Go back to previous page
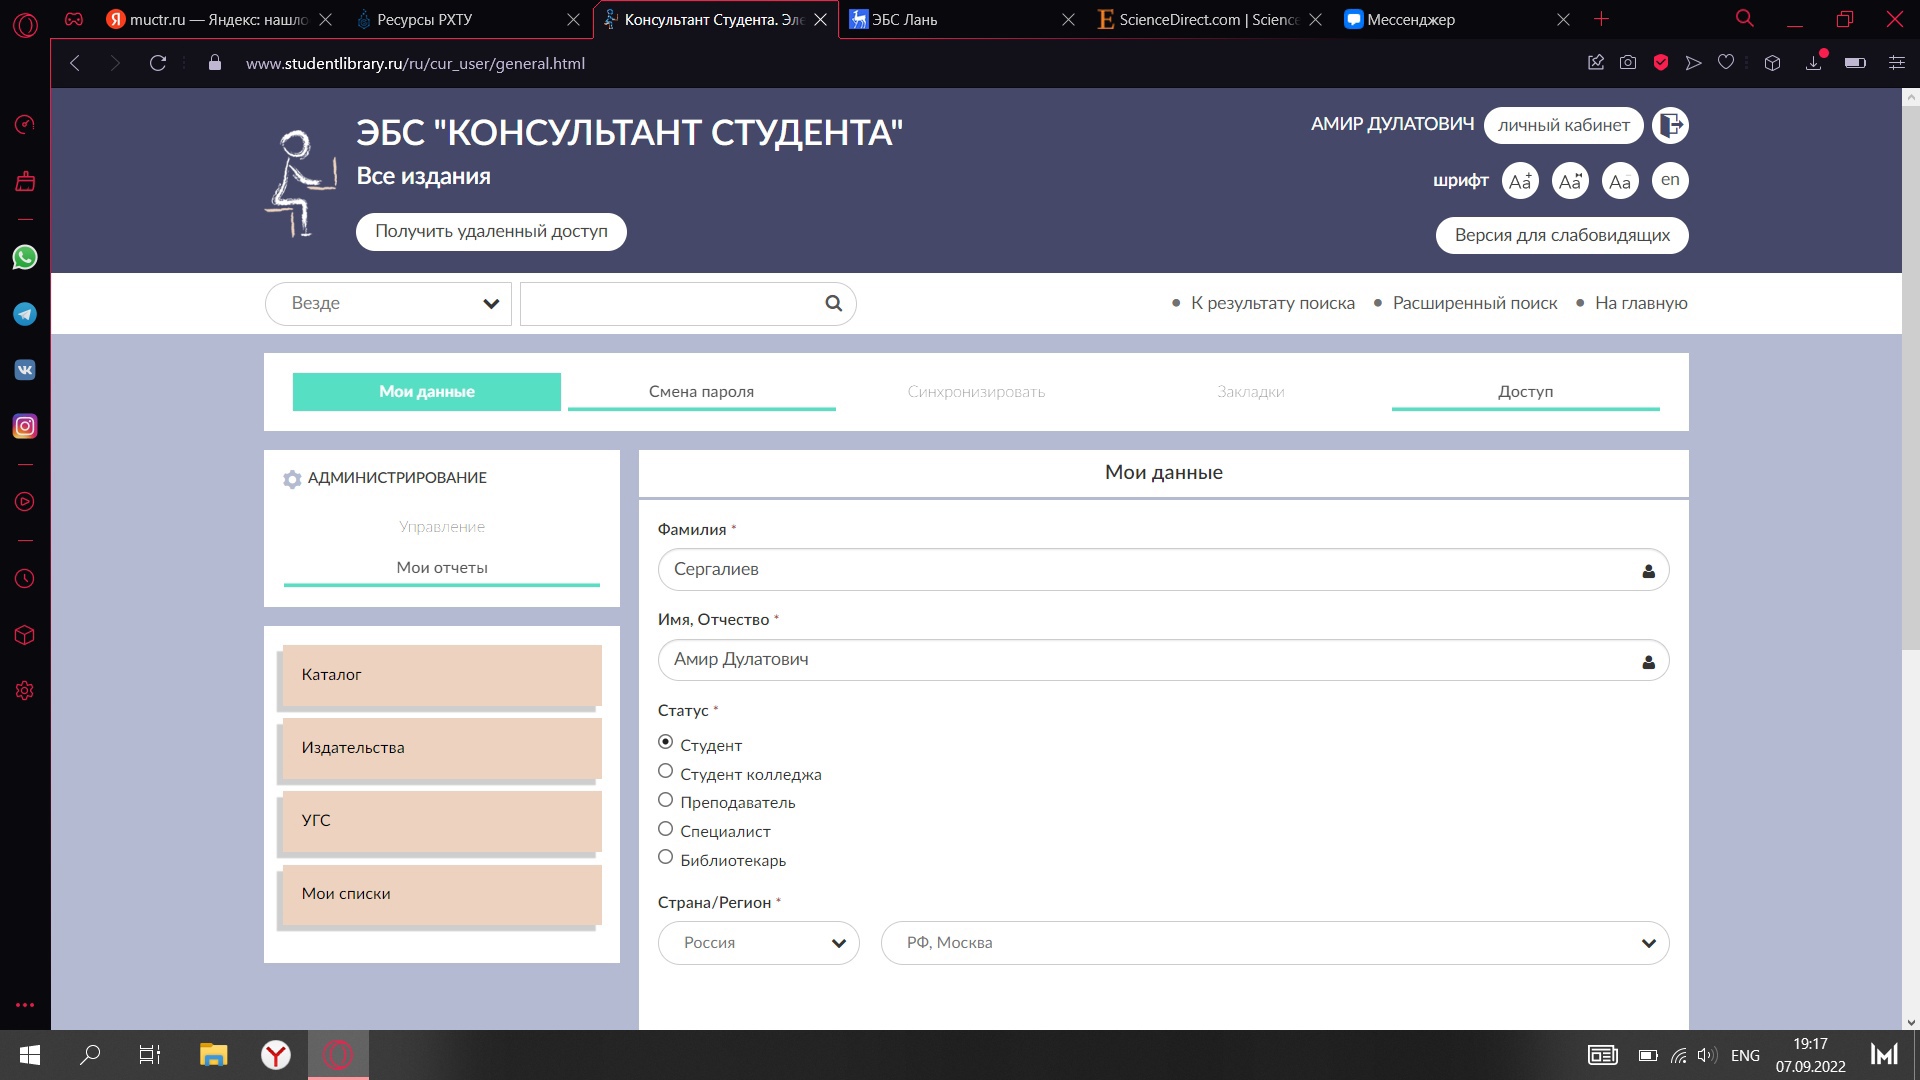The image size is (1920, 1080). click(x=75, y=63)
